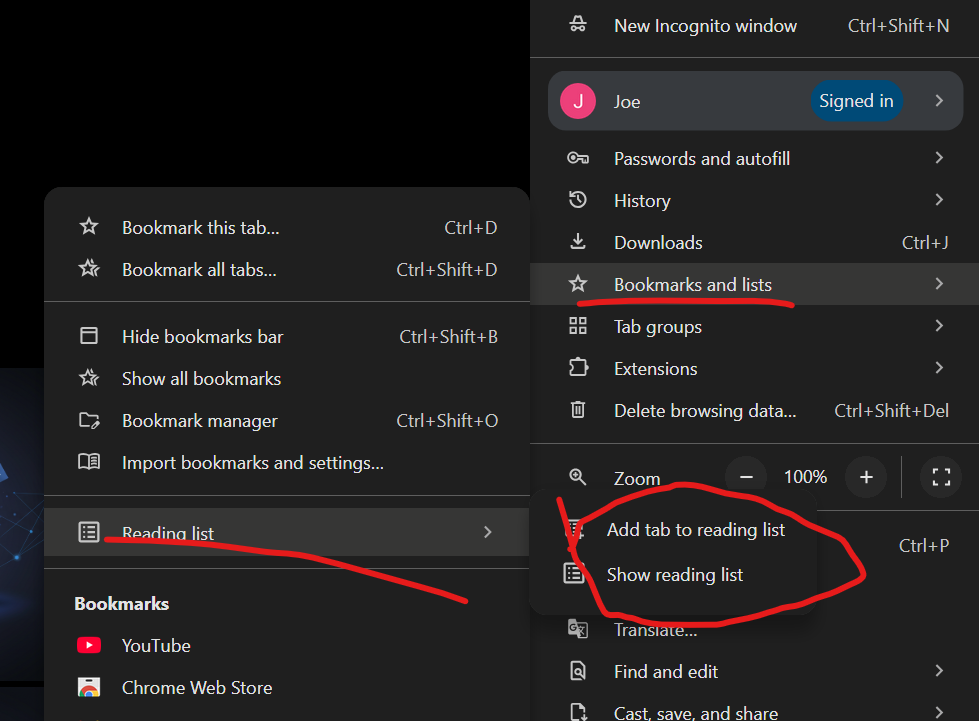Select Show reading list option
This screenshot has height=721, width=979.
(674, 575)
